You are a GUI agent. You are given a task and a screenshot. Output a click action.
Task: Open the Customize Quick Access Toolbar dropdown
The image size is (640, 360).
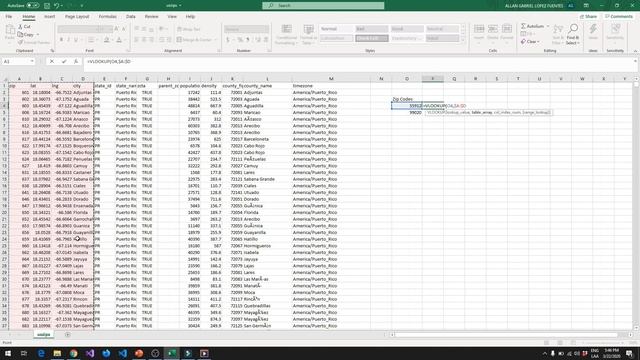coord(82,6)
